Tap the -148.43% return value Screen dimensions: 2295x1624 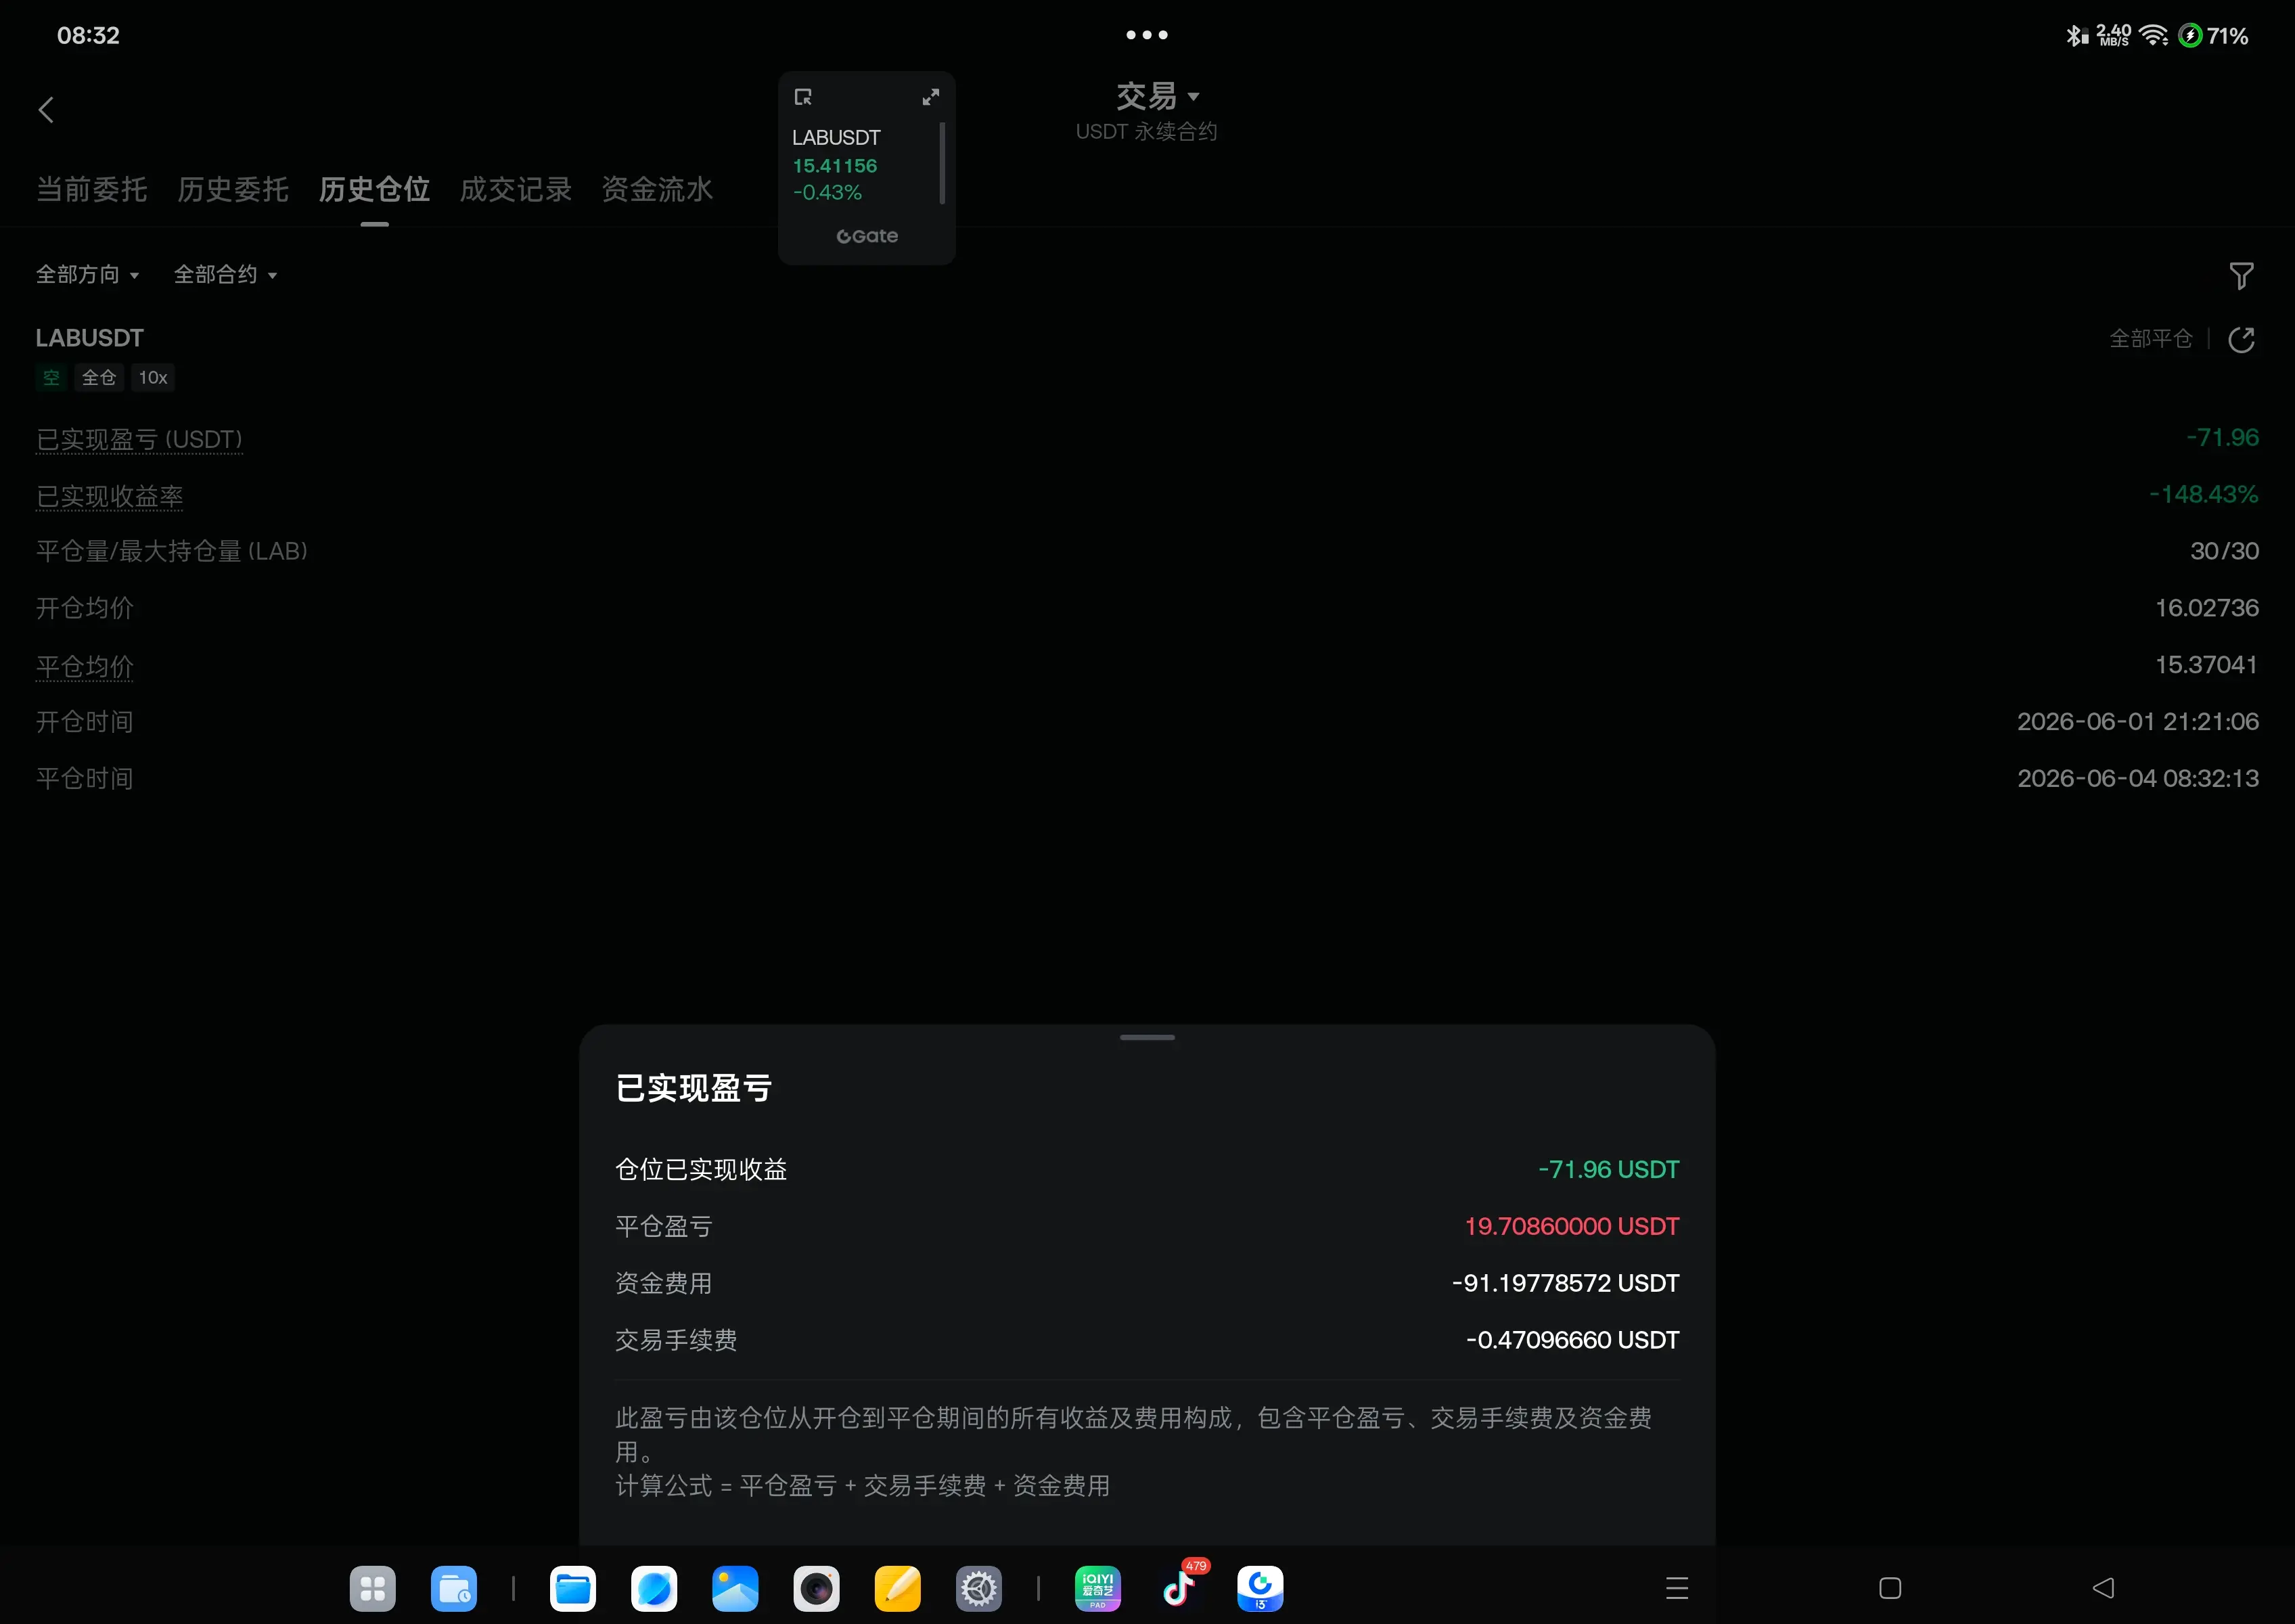coord(2203,494)
